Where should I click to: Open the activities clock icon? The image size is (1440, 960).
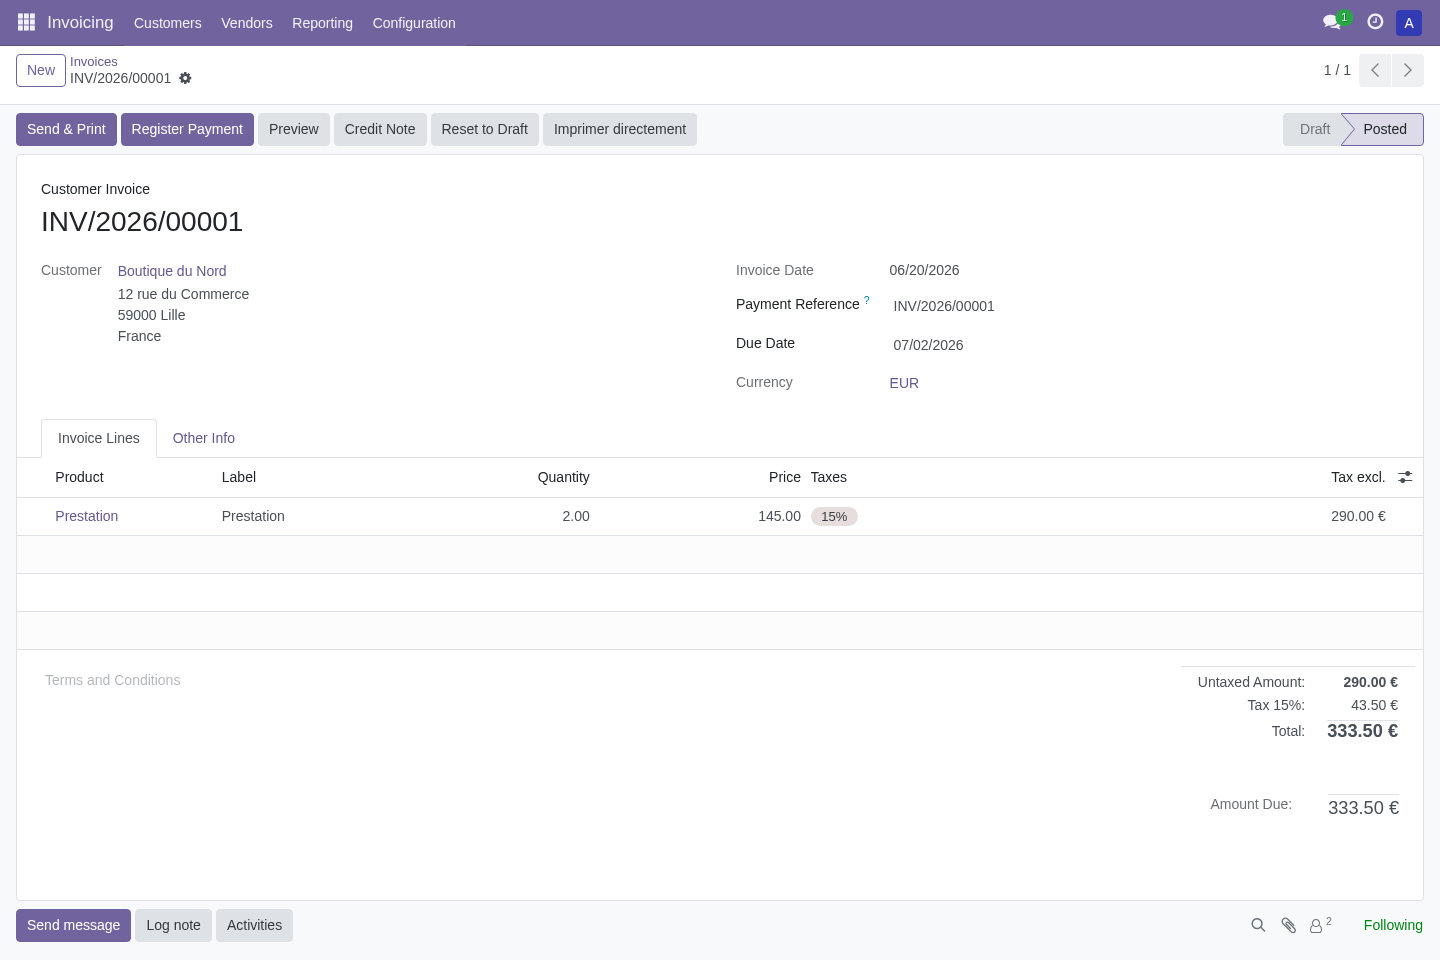click(1375, 22)
